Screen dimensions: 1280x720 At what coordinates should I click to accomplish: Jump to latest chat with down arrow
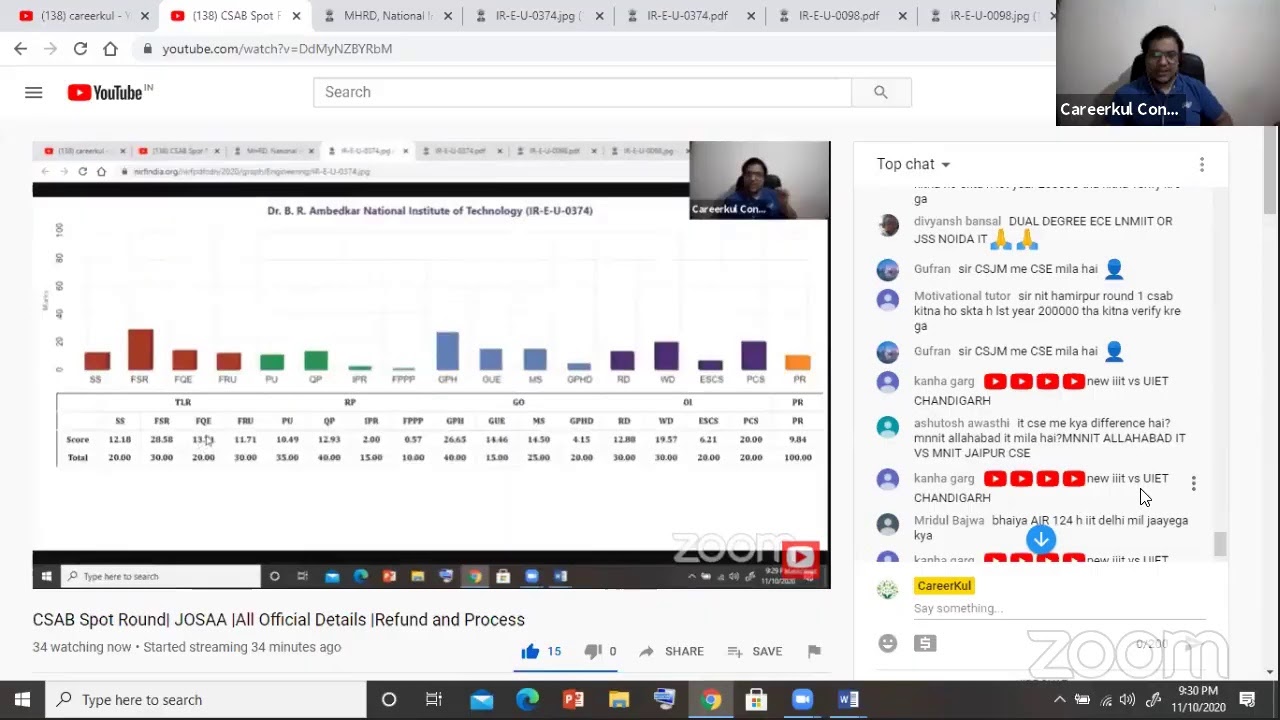(x=1041, y=539)
